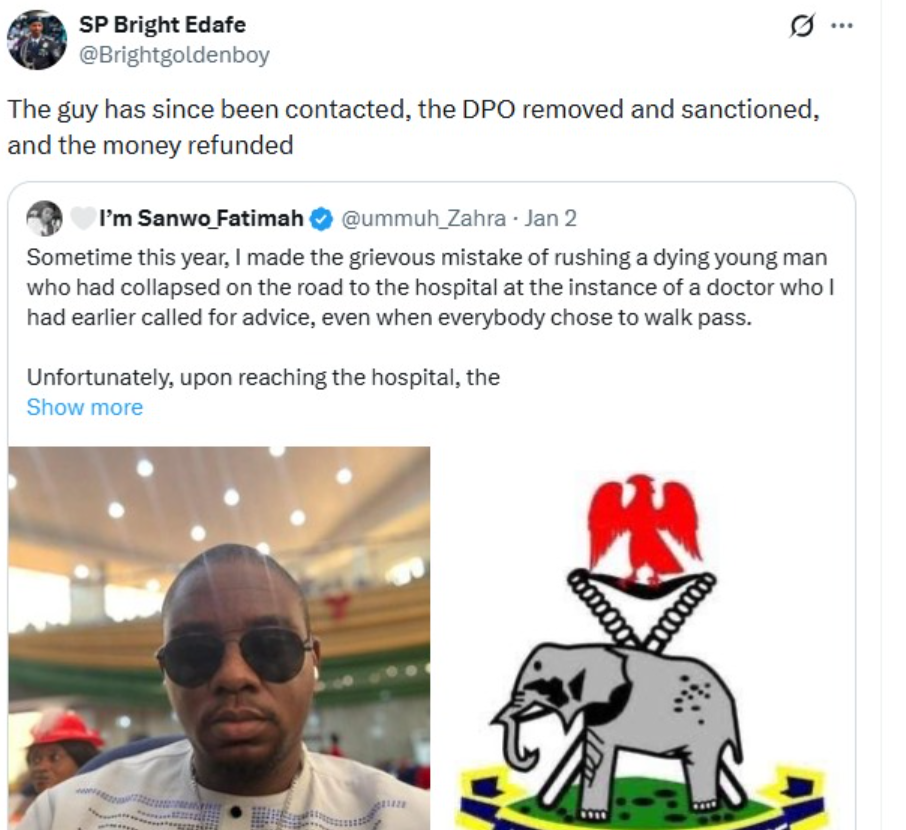906x830 pixels.
Task: Visit the @Brightgoldenboy handle
Action: [x=173, y=55]
